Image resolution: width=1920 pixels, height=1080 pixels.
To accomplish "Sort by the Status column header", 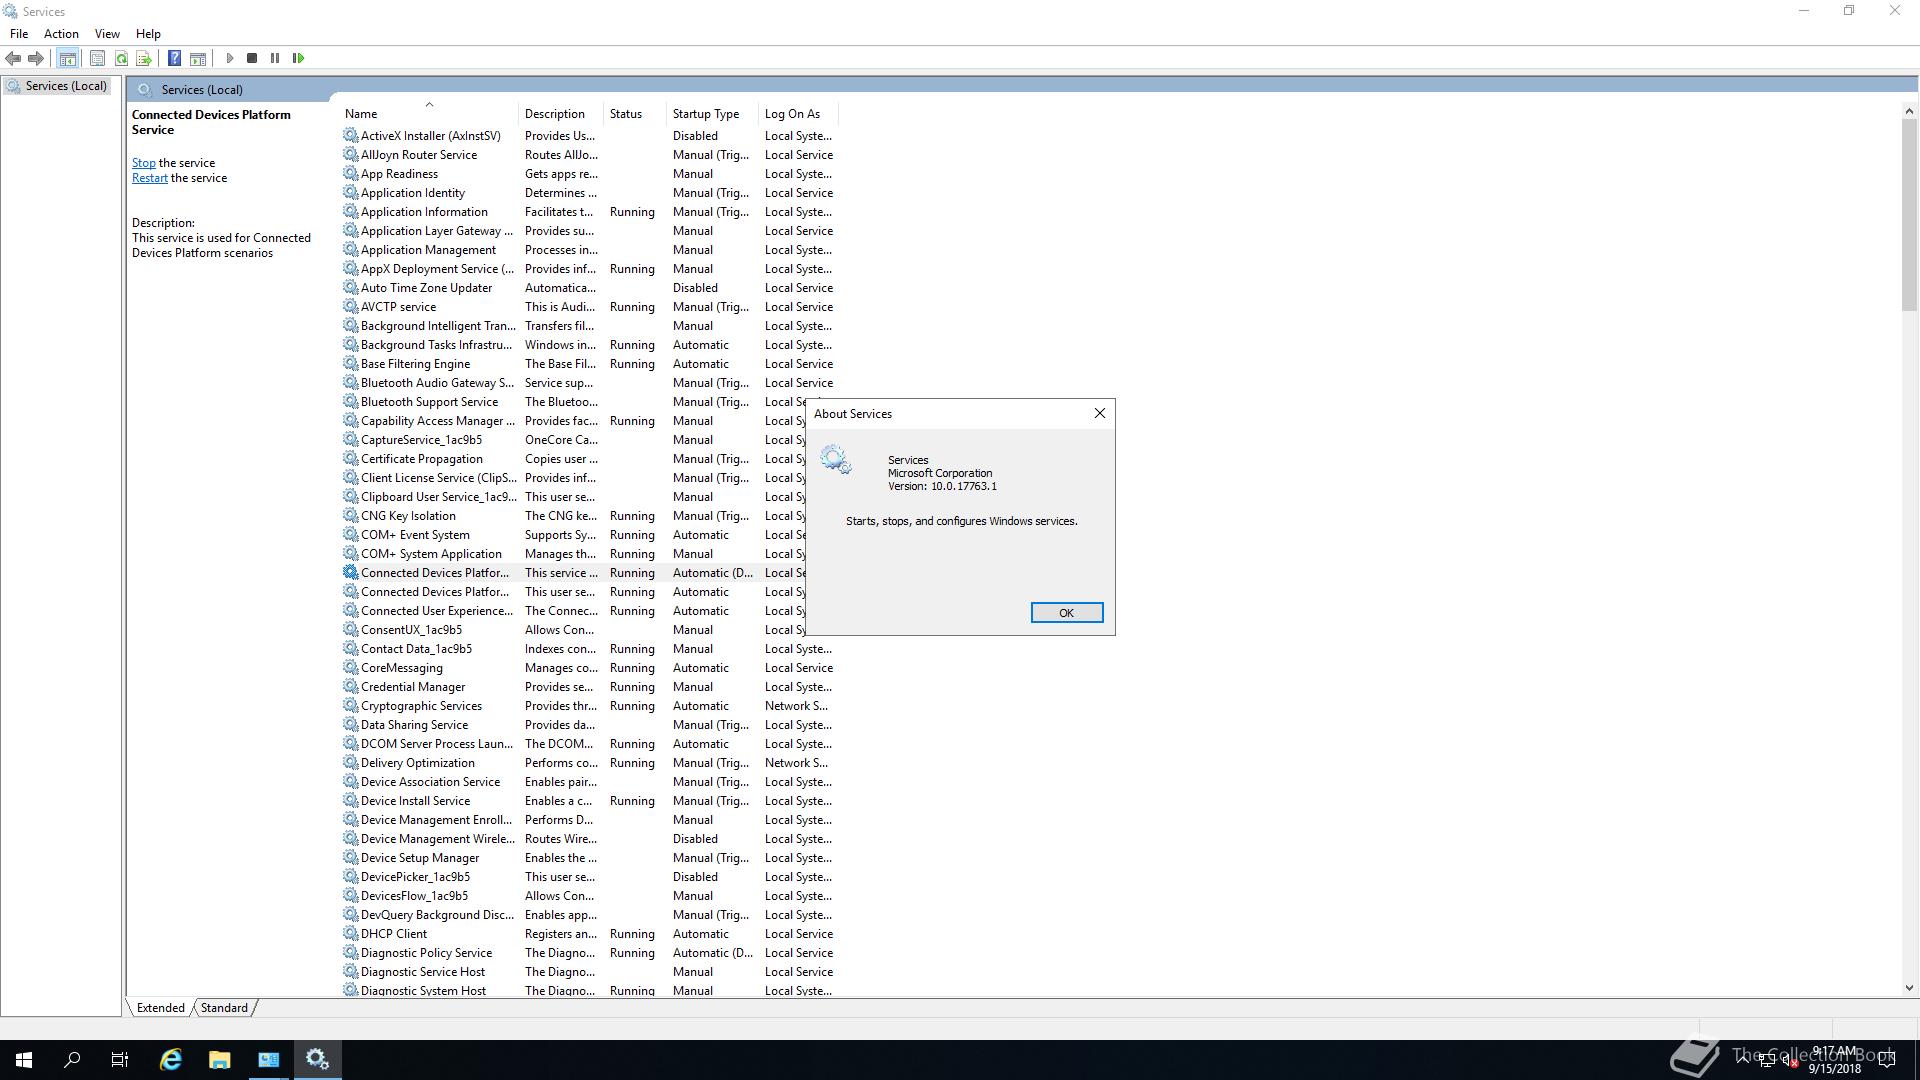I will point(635,114).
